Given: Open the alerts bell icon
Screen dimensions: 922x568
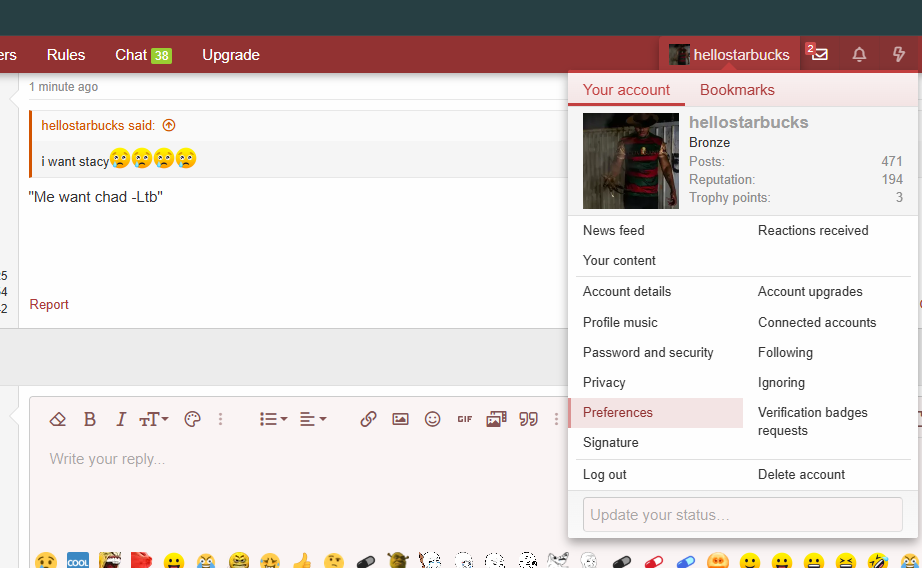Looking at the screenshot, I should point(859,55).
